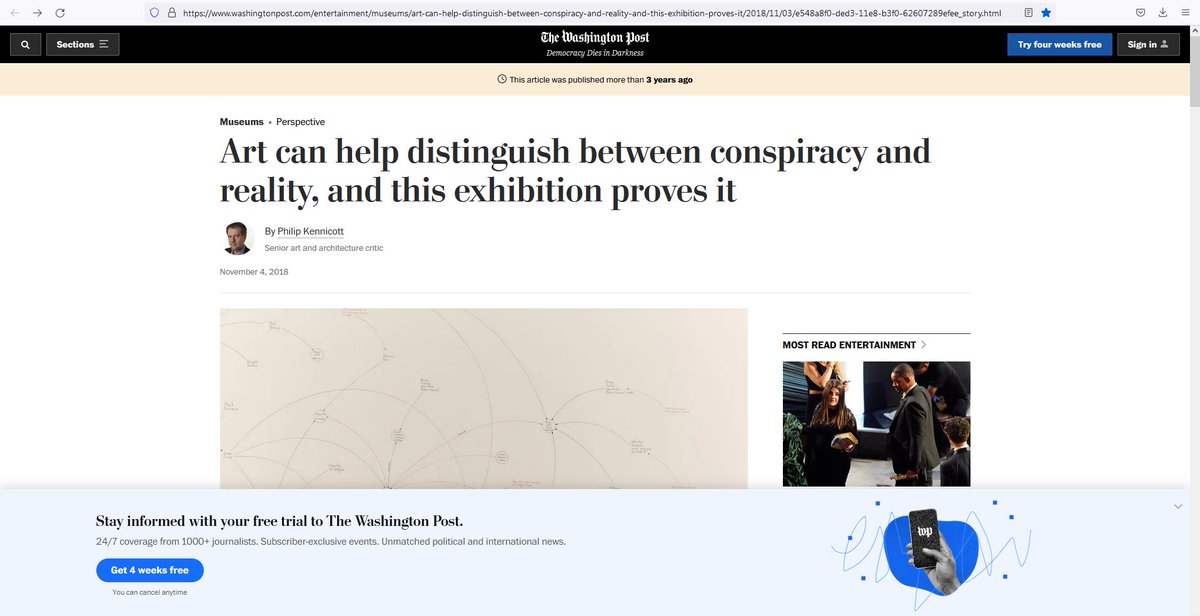Open reader view icon in address bar
1200x616 pixels.
click(x=1028, y=13)
